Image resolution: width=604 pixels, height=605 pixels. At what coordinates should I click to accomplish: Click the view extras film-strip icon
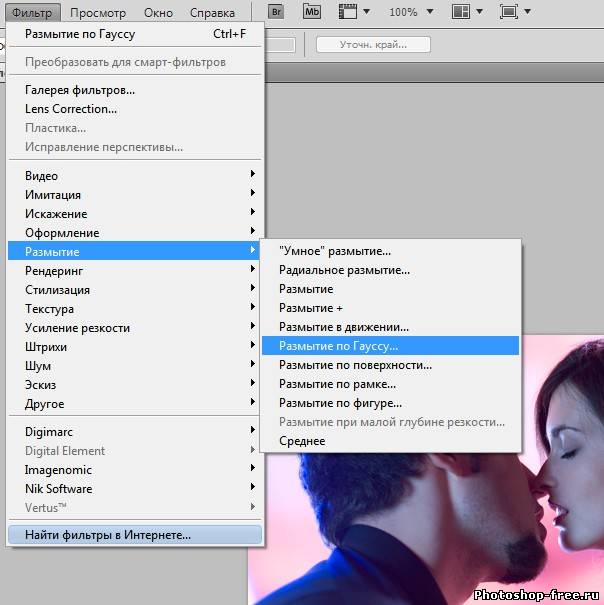click(347, 13)
